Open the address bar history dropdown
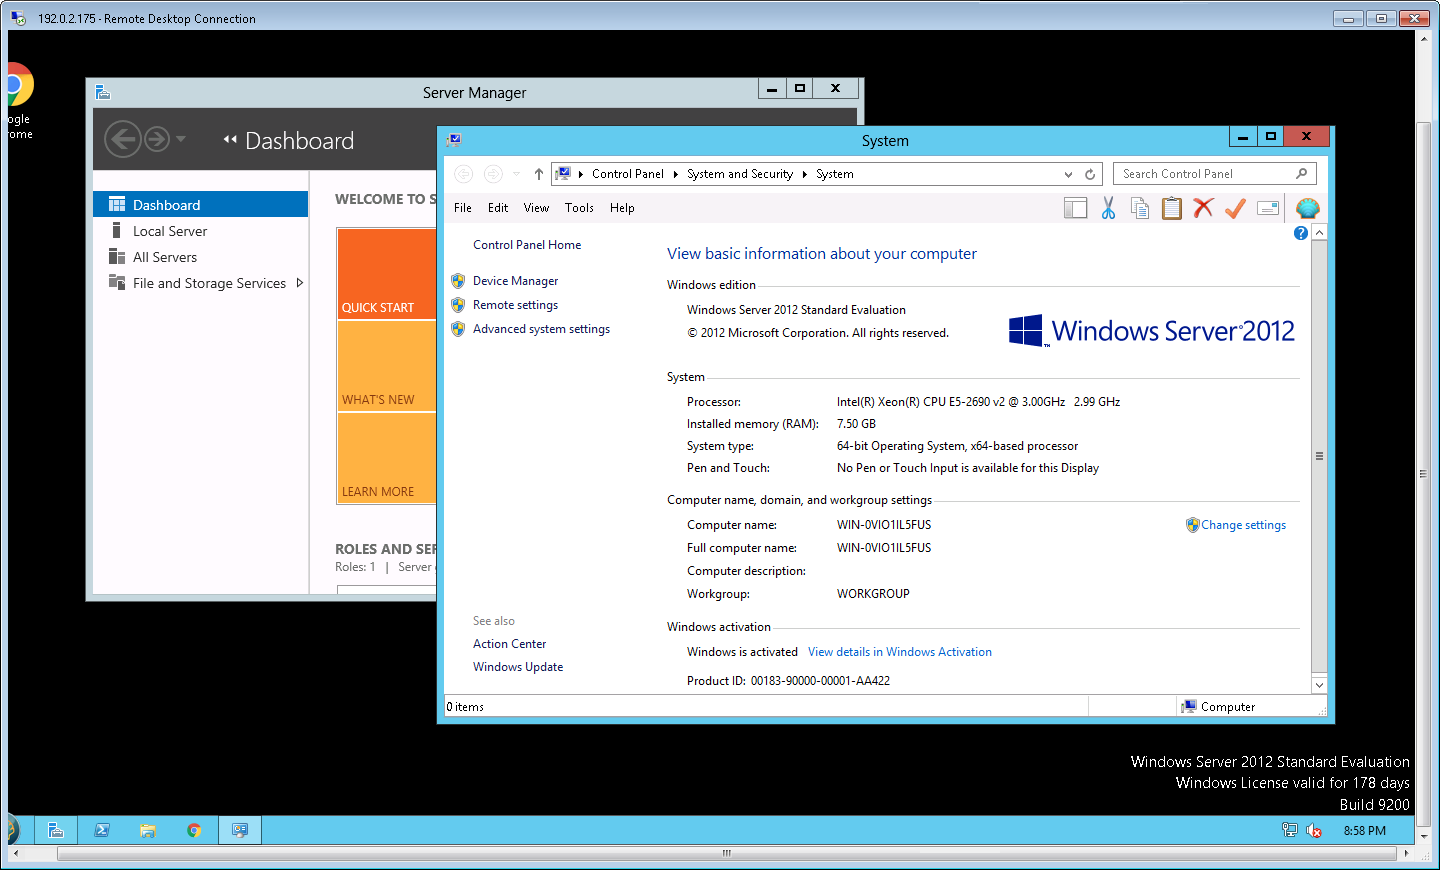Viewport: 1440px width, 870px height. coord(1068,174)
